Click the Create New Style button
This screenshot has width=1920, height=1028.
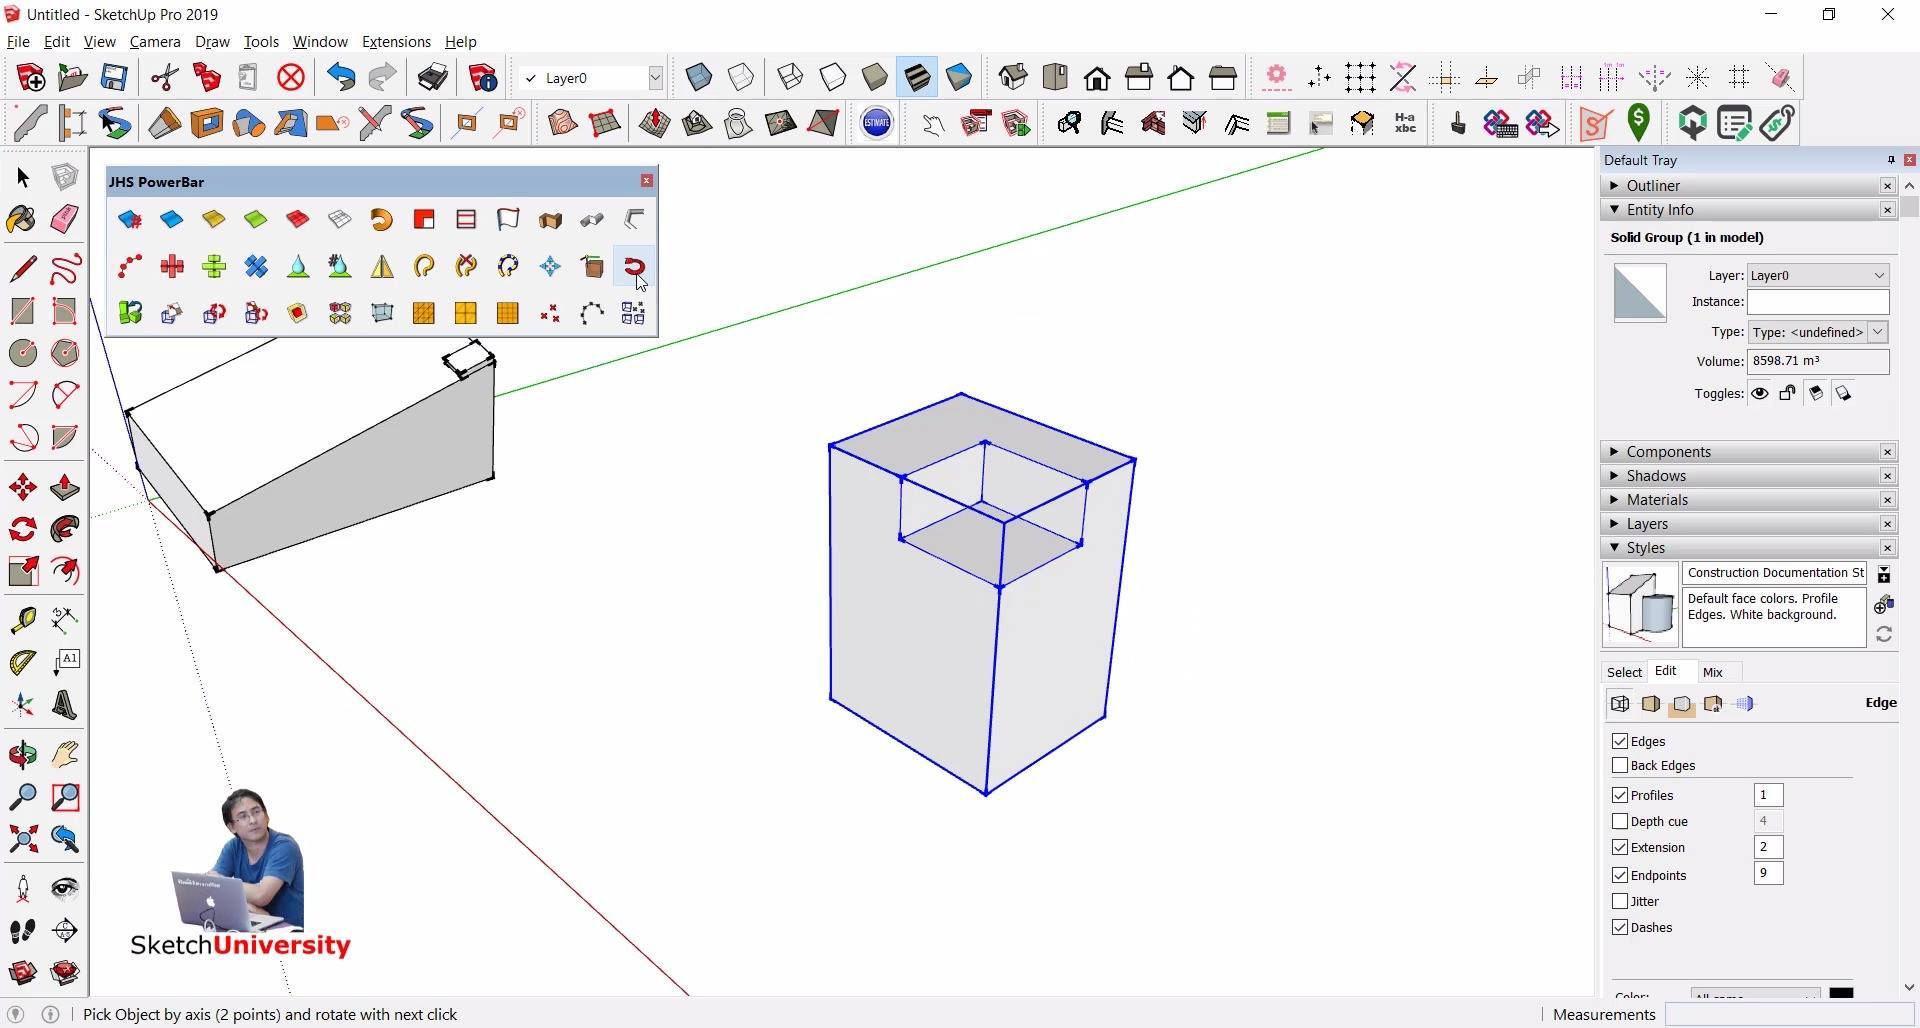point(1884,604)
